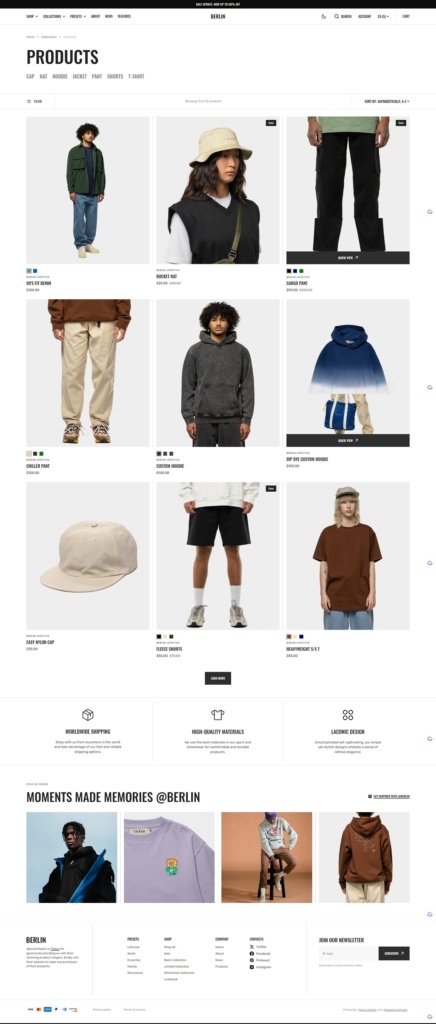Open the Facebook icon link
Screen dimensions: 436x1024
point(252,953)
